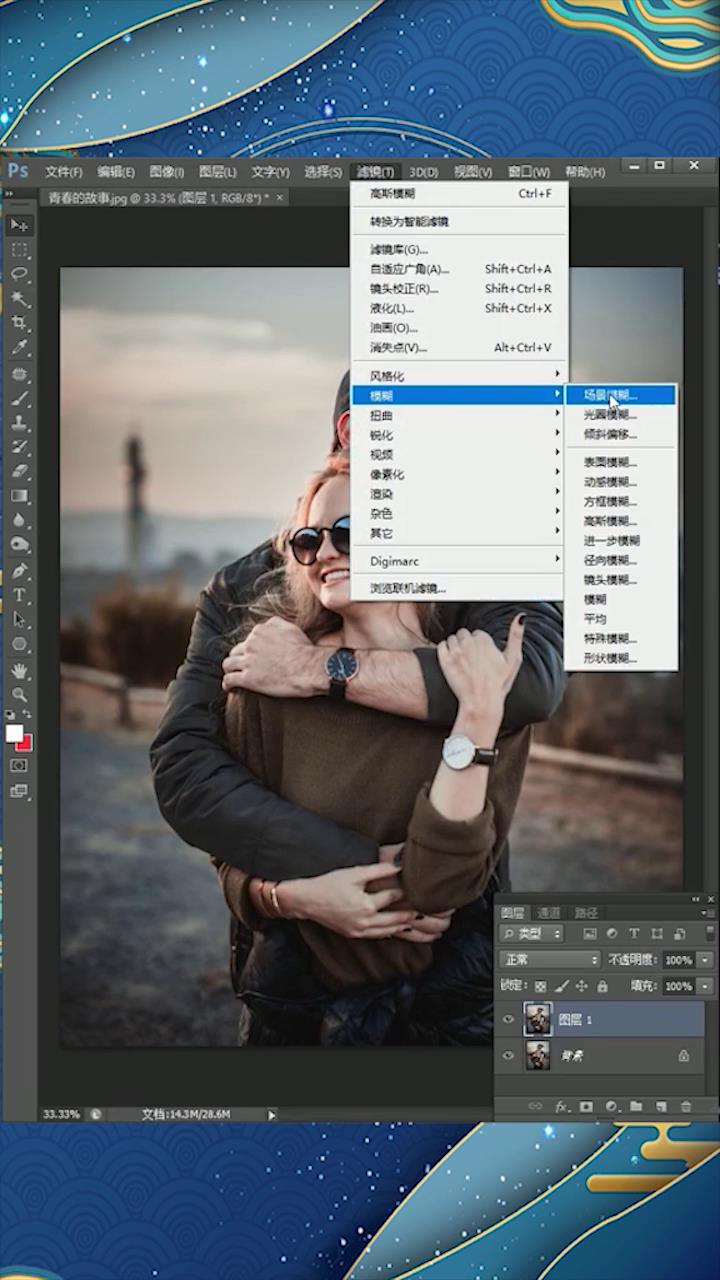Create a new adjustment layer

(611, 1107)
